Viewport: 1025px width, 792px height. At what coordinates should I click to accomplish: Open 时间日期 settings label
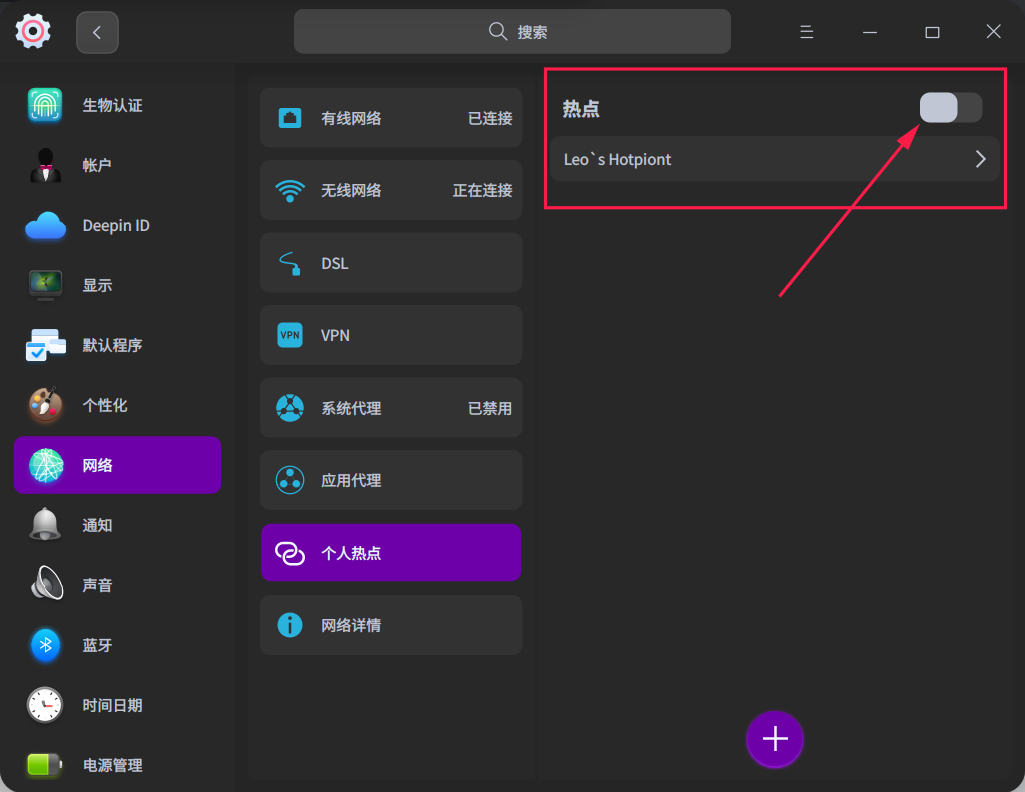click(x=112, y=705)
